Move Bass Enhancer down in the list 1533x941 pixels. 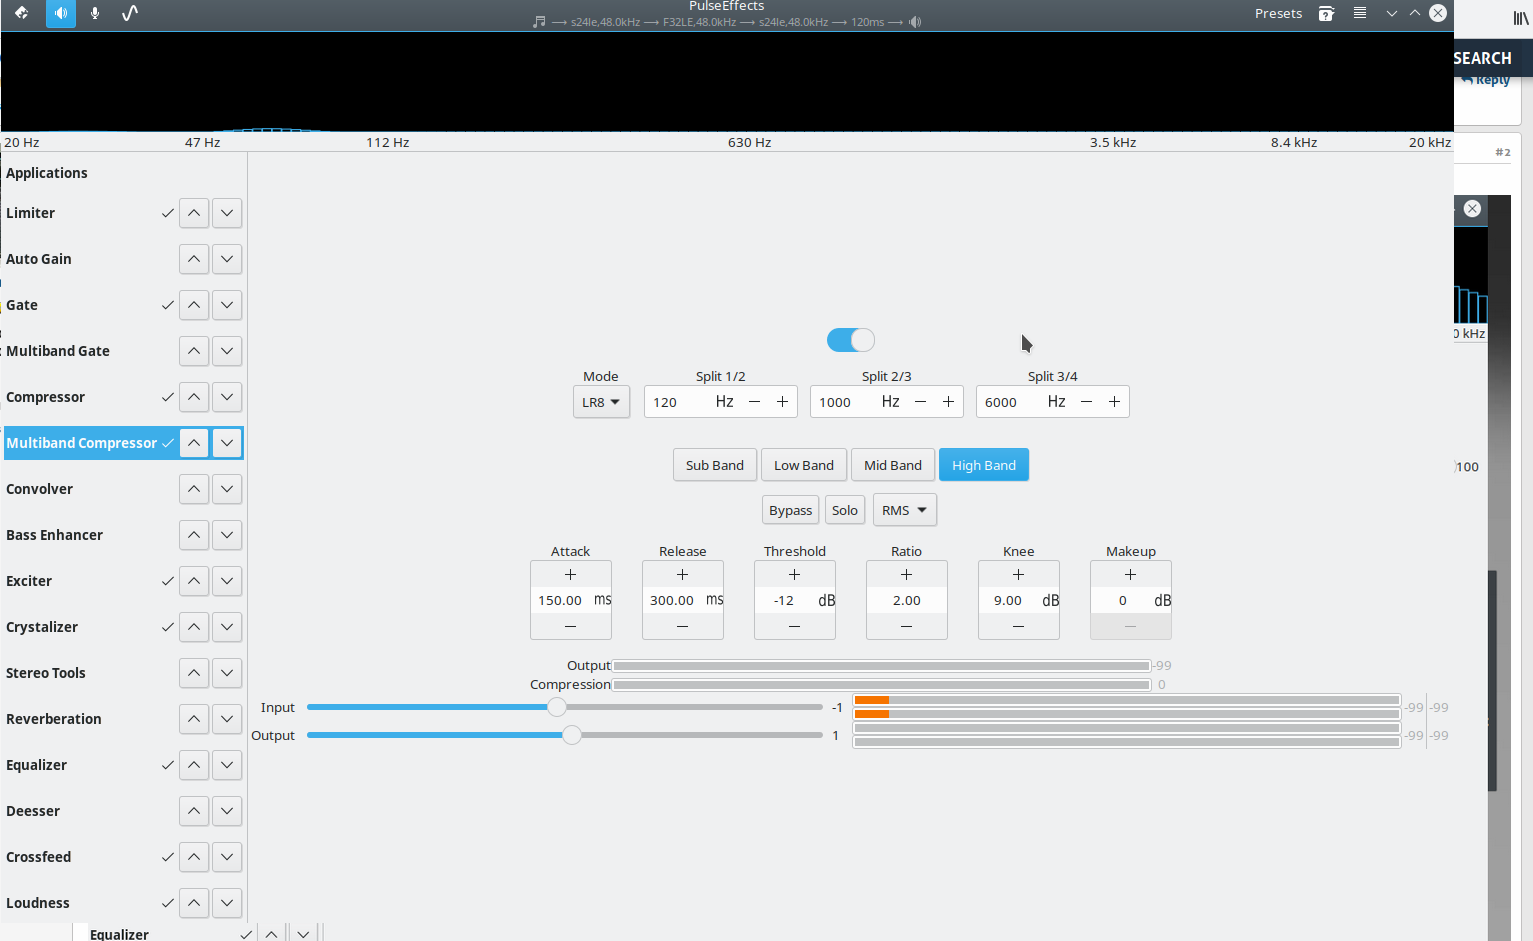coord(227,535)
